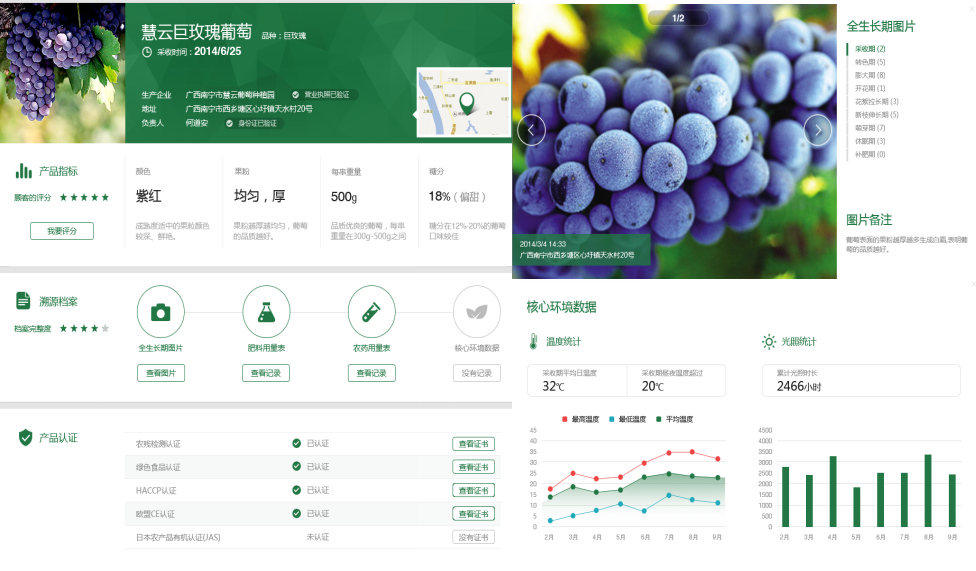976x571 pixels.
Task: Click the 产品认证 shield icon
Action: 26,437
